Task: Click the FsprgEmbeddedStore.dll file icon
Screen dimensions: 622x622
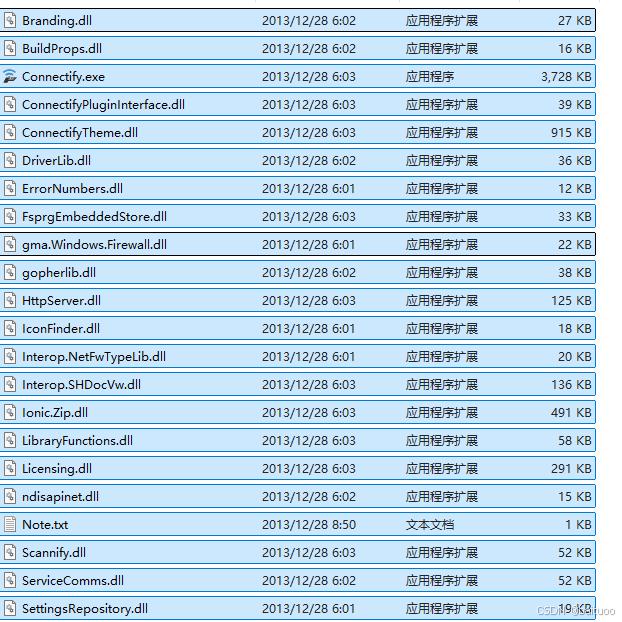Action: pos(10,216)
